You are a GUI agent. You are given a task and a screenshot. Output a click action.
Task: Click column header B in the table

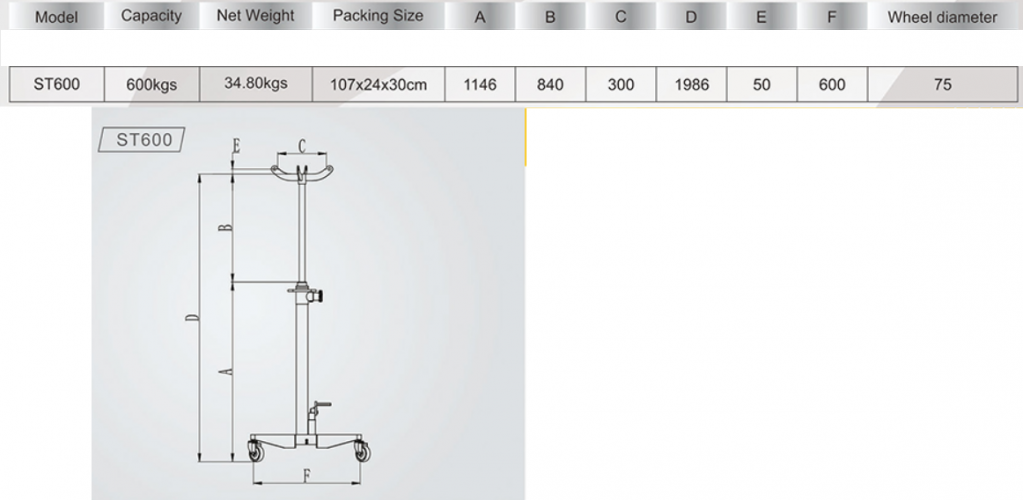point(551,16)
